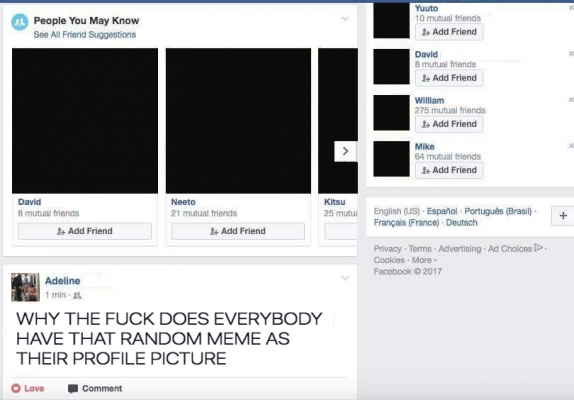The image size is (574, 400).
Task: Expand the More footer menu
Action: click(424, 260)
